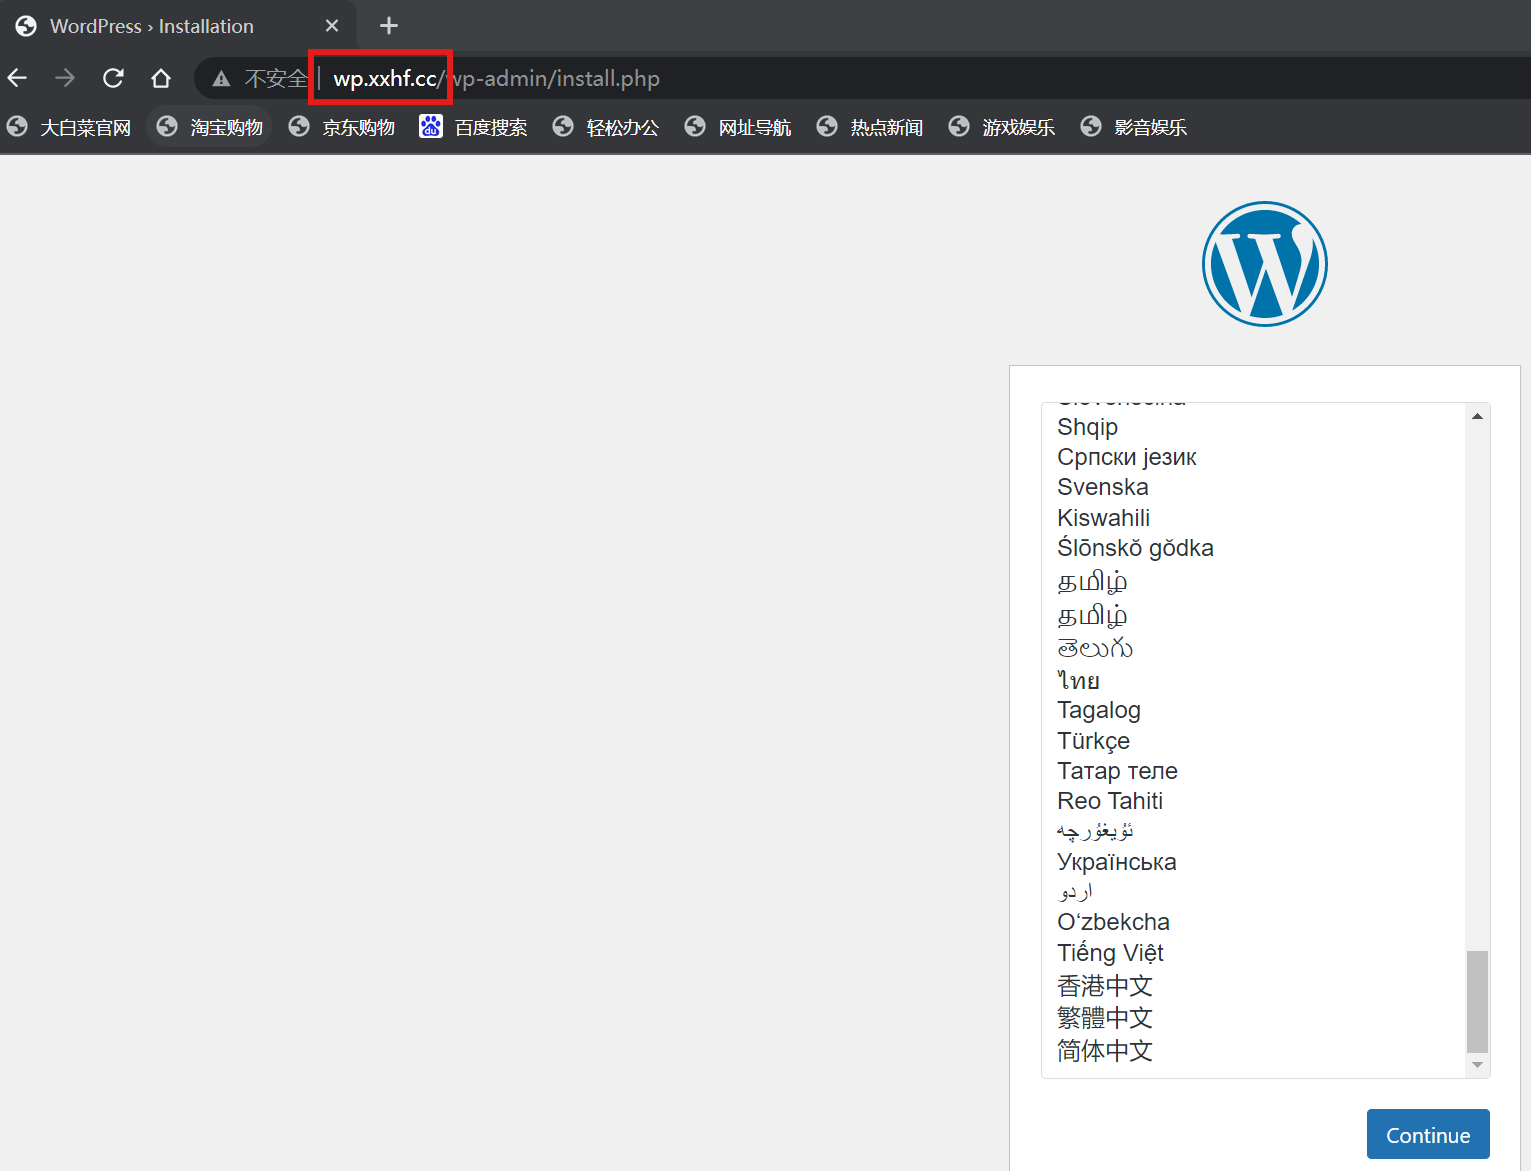Click the language list scrollbar thumb
Viewport: 1531px width, 1171px height.
tap(1477, 1001)
